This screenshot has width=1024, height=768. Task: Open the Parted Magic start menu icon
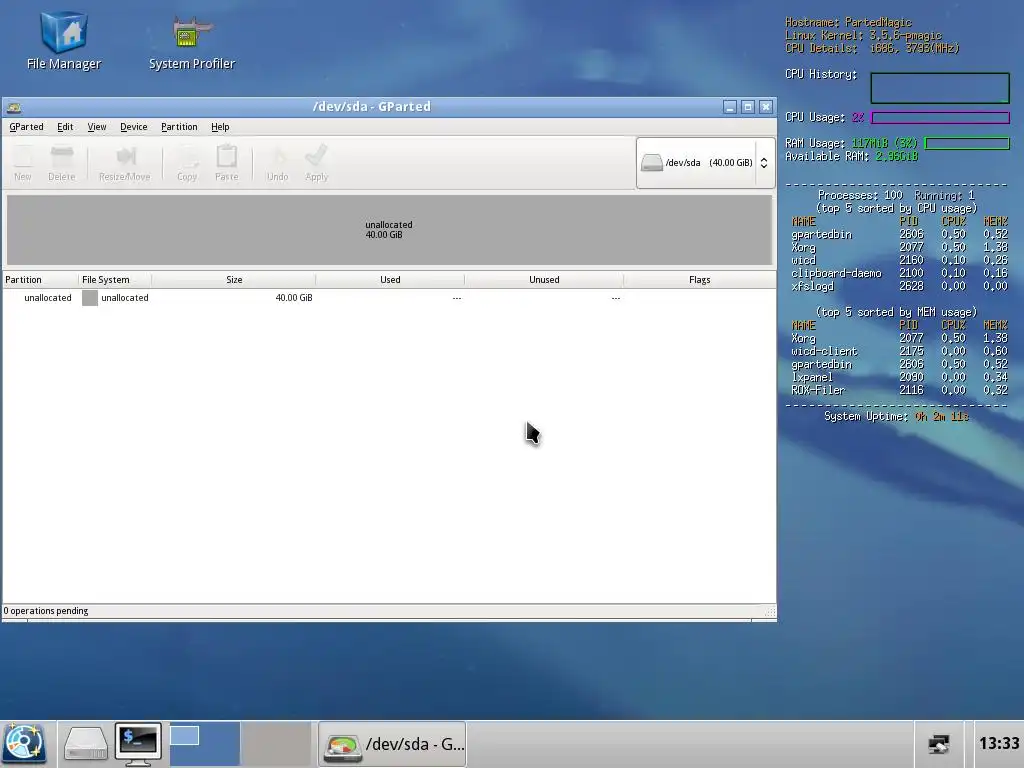click(x=24, y=743)
